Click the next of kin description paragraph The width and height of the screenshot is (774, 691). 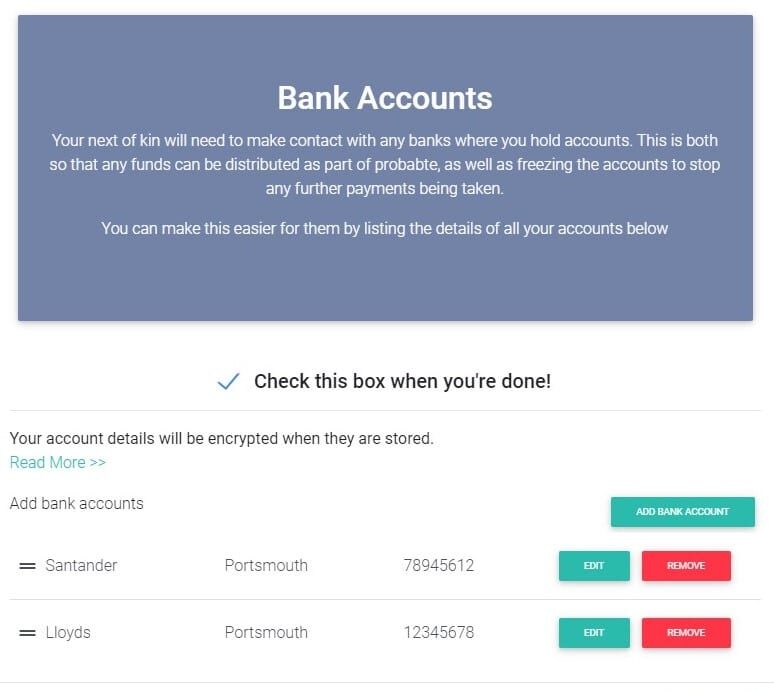[x=385, y=164]
